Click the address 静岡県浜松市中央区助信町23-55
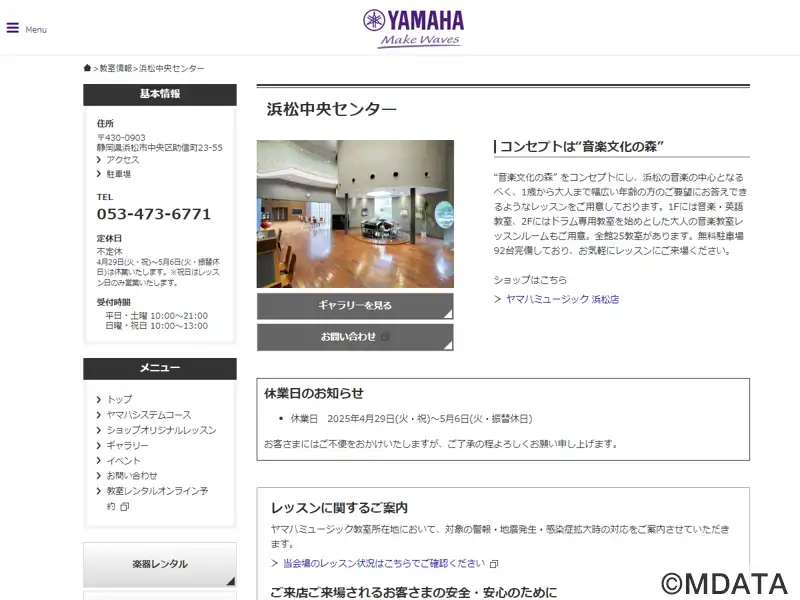The height and width of the screenshot is (600, 800). point(160,148)
